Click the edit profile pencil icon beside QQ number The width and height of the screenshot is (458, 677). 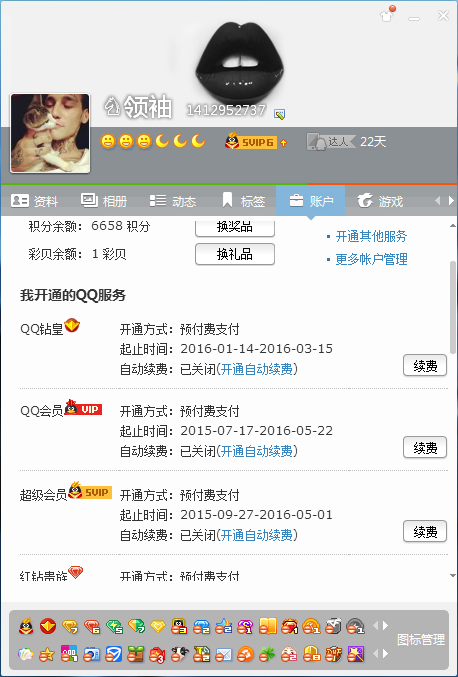click(x=279, y=114)
